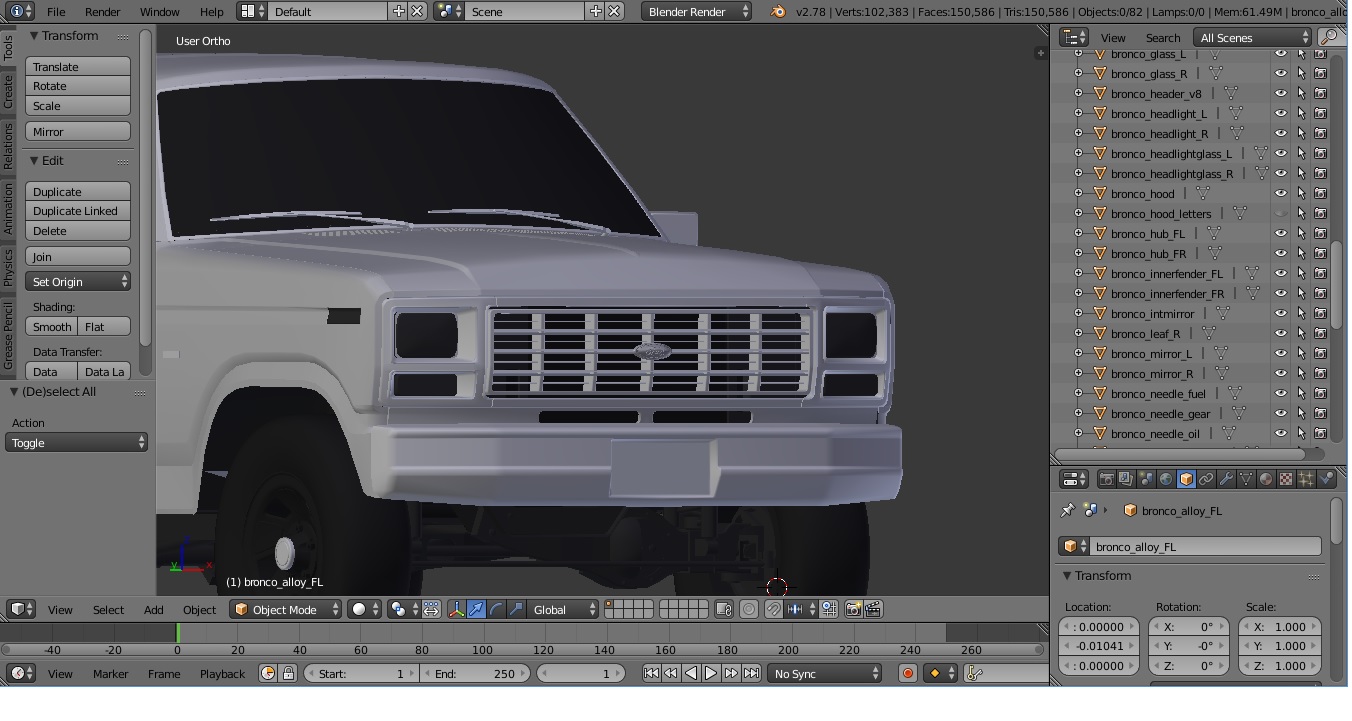Select the scale manipulator icon
1352x721 pixels.
point(517,609)
